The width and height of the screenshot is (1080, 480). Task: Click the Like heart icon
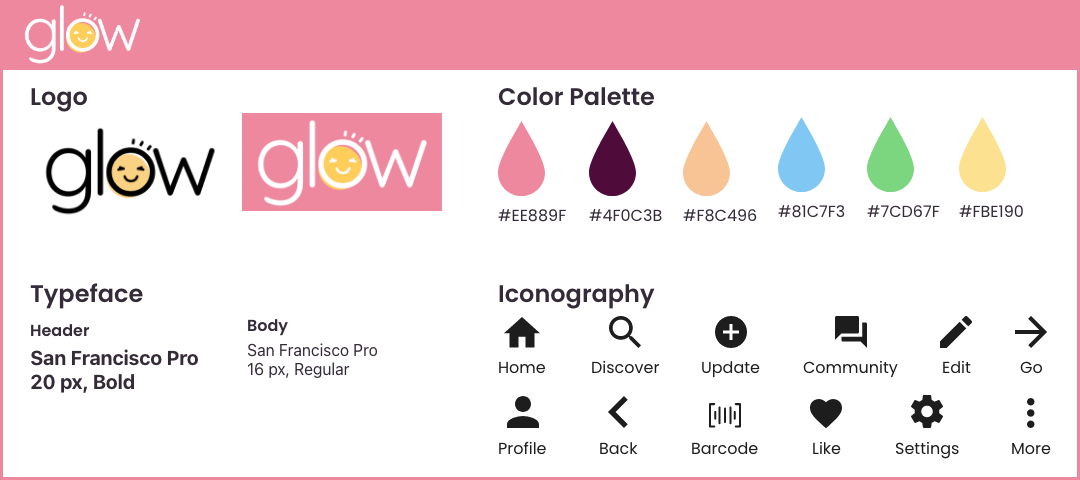coord(826,415)
